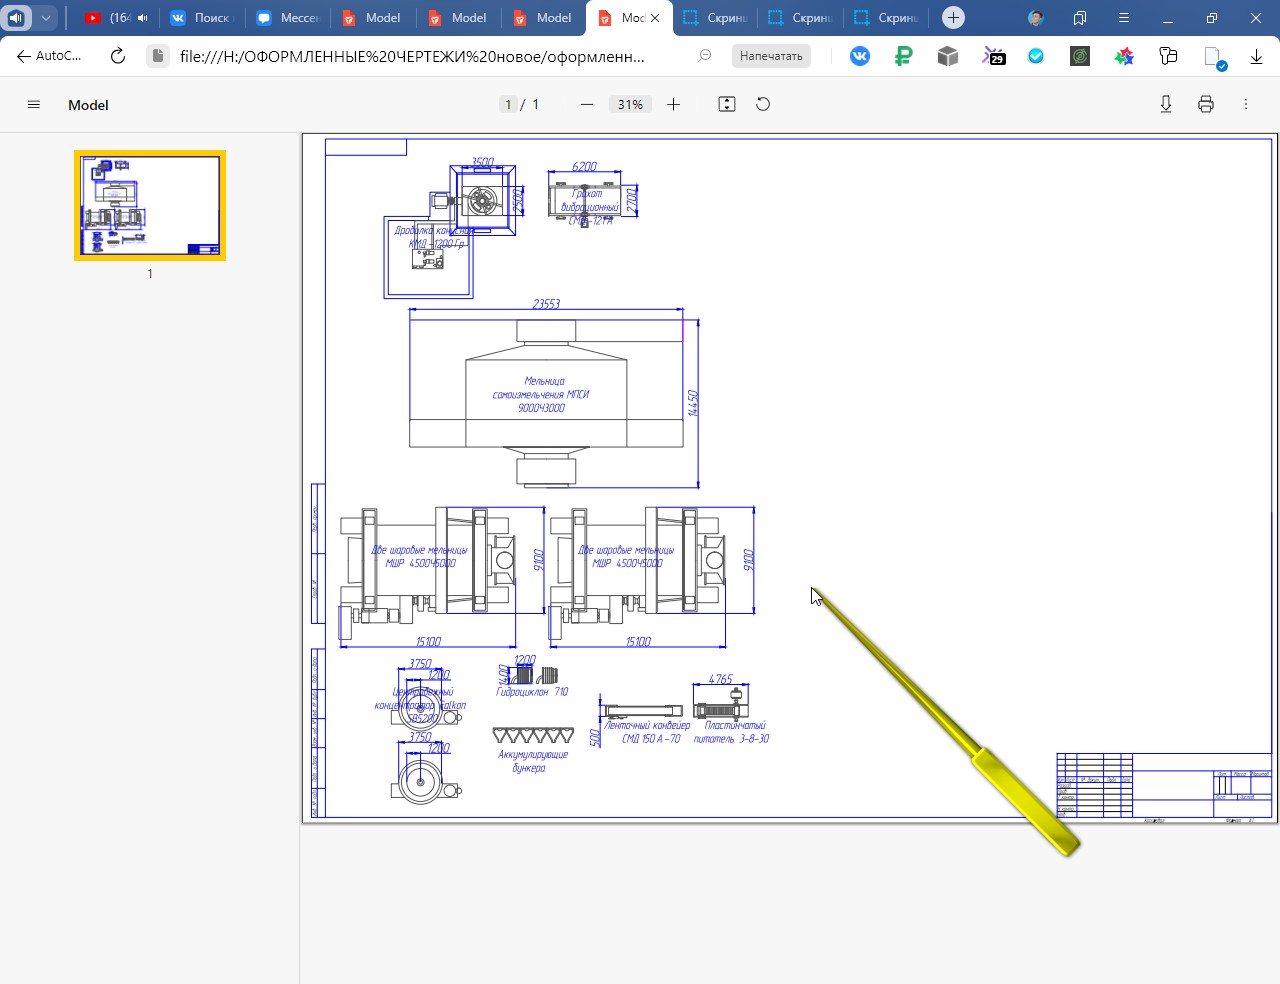Go back to the AutoC... page
This screenshot has height=984, width=1280.
49,56
